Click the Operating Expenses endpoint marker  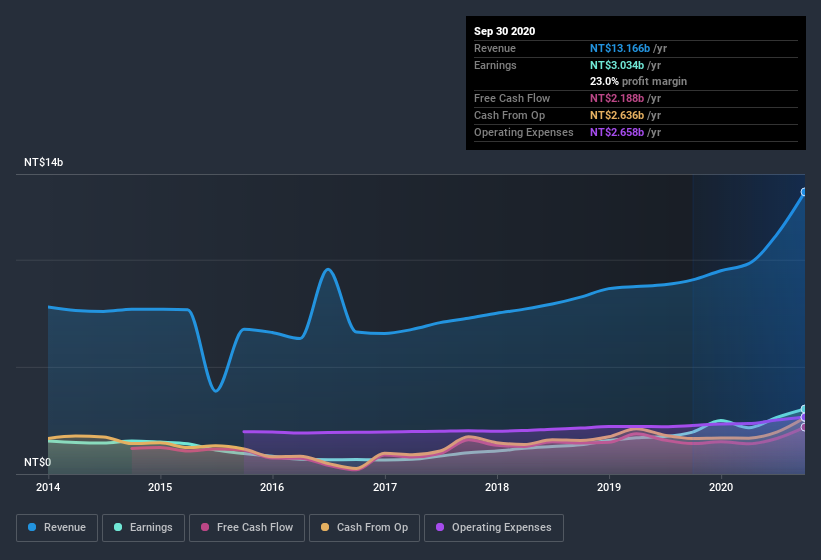click(804, 417)
